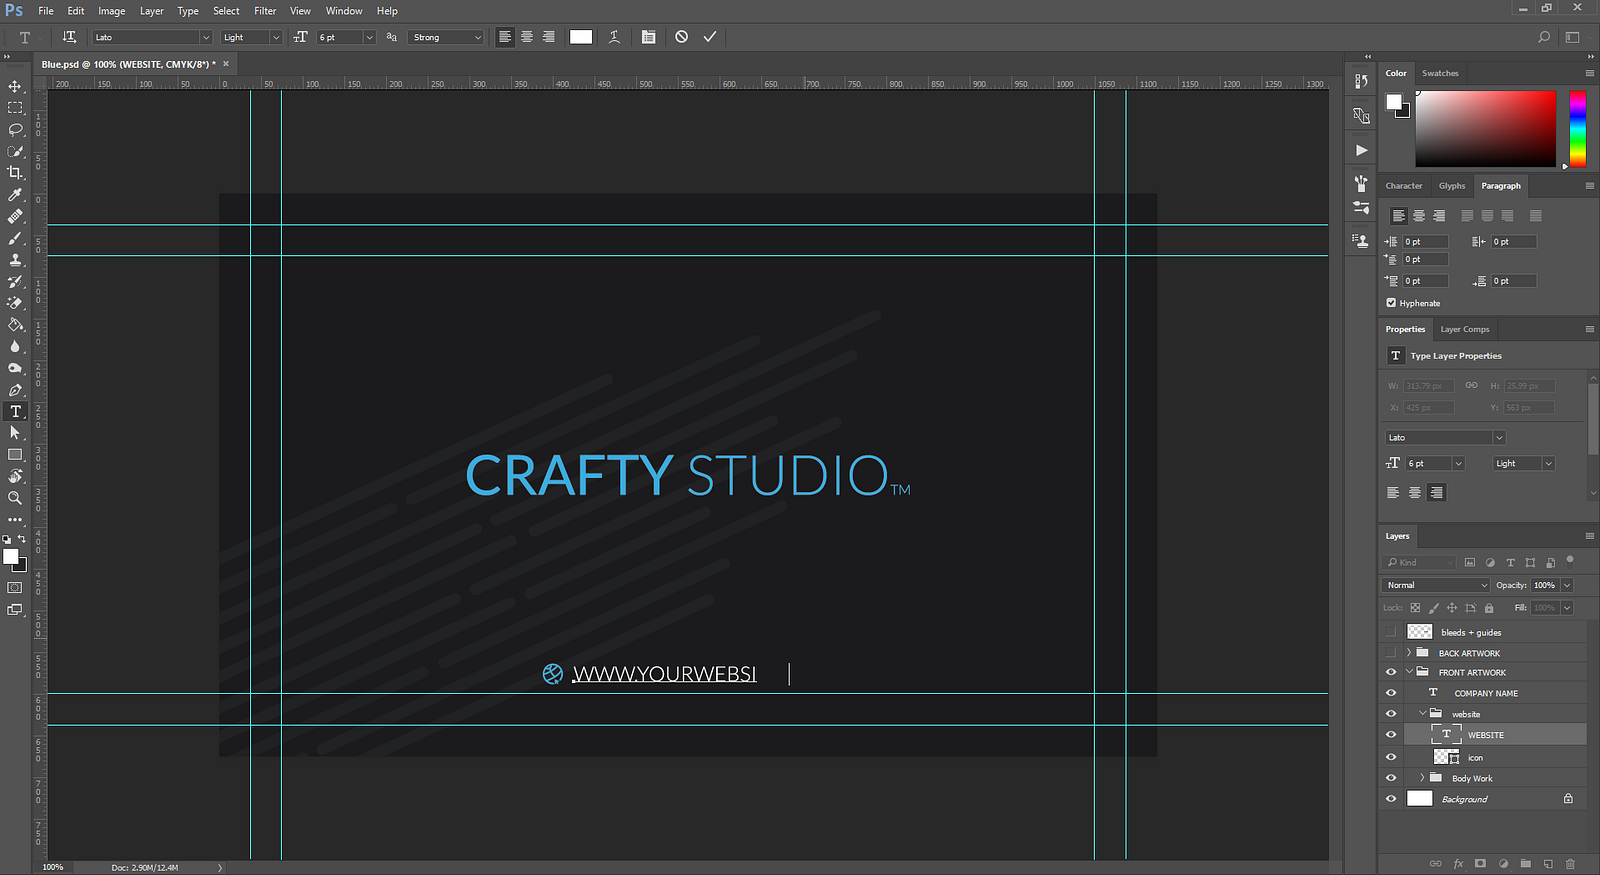Cancel current text edits
The image size is (1600, 875).
(x=681, y=37)
